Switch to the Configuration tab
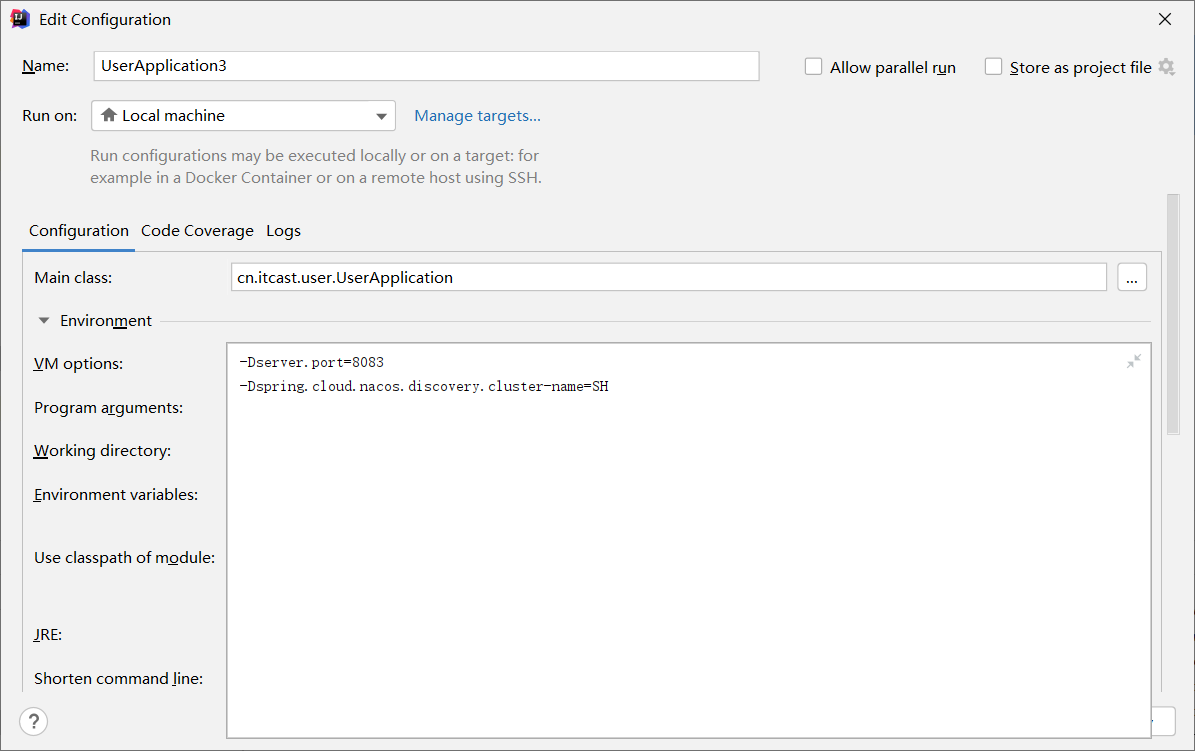Image resolution: width=1195 pixels, height=751 pixels. click(78, 231)
